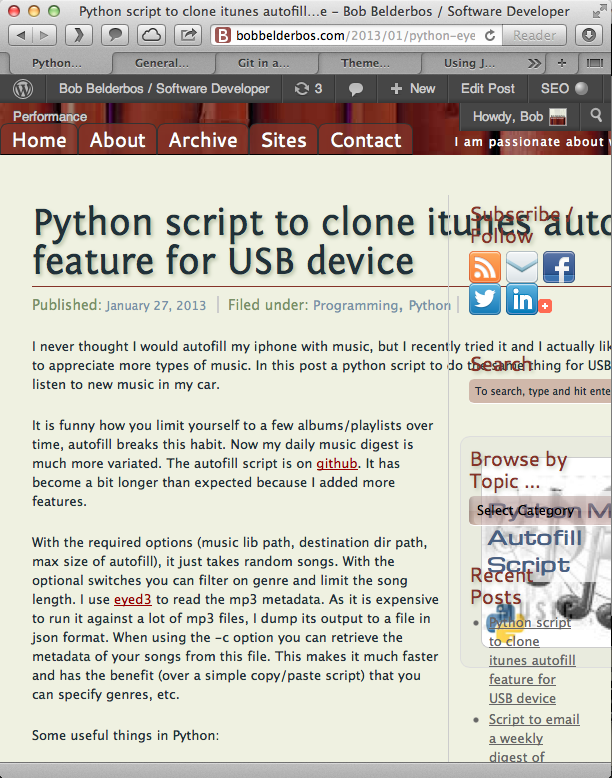Go forward with Safari's forward arrow

click(x=45, y=35)
